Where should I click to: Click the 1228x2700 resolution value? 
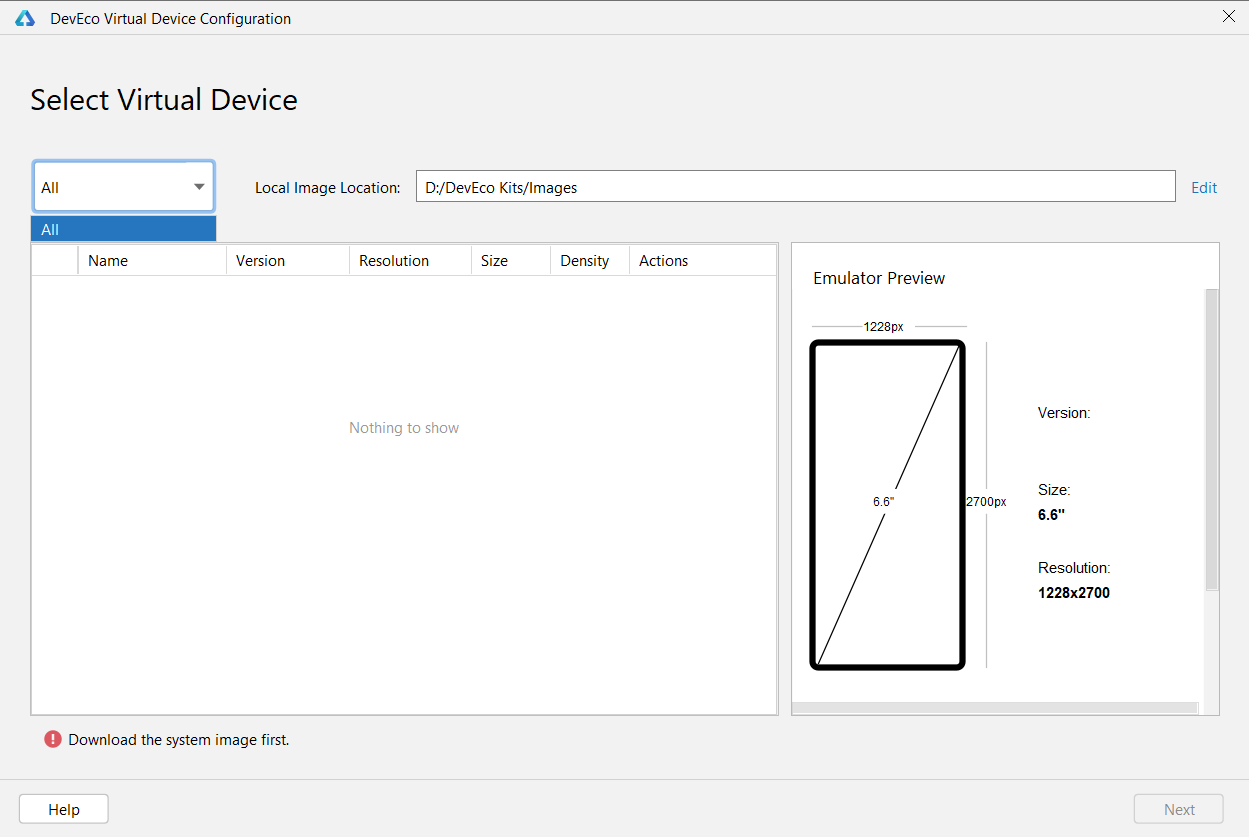click(1074, 592)
